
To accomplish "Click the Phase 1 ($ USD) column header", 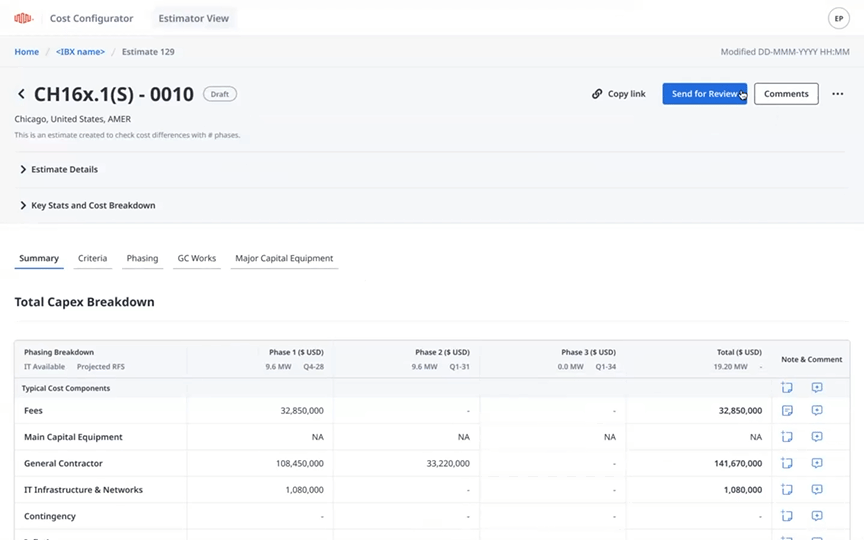I will click(x=296, y=352).
